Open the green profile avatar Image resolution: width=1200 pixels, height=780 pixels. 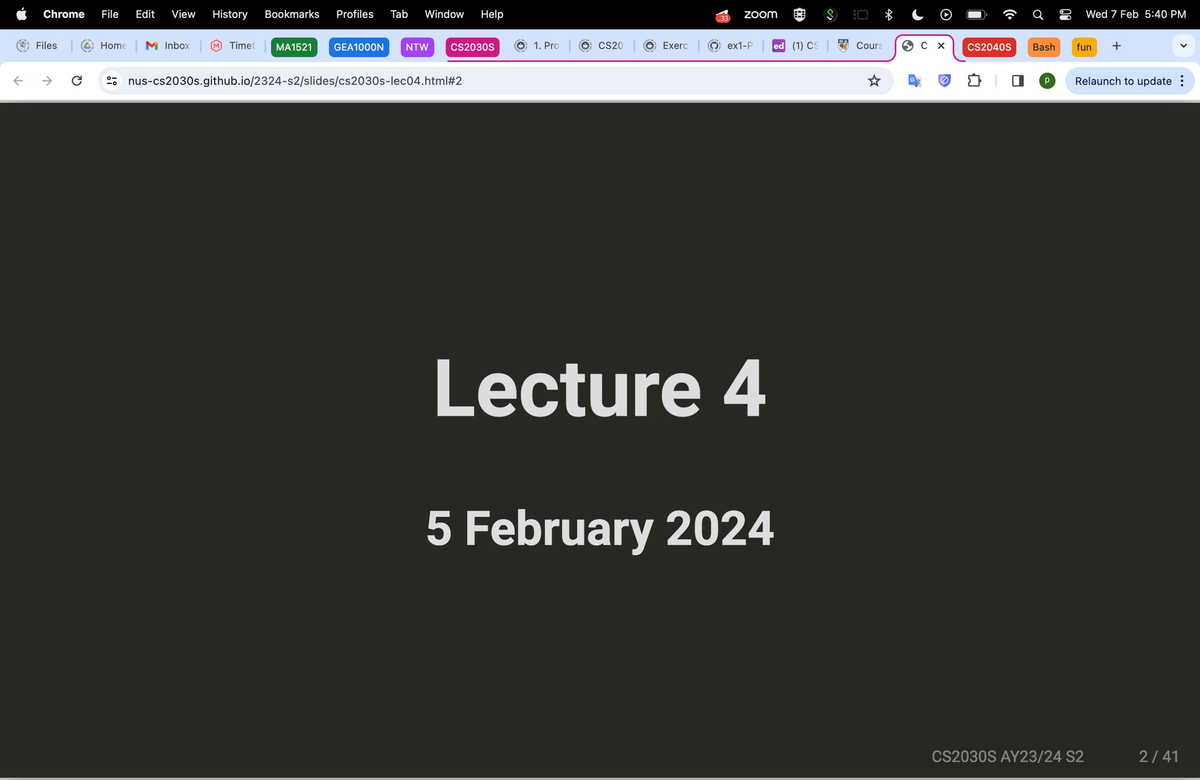pyautogui.click(x=1046, y=81)
